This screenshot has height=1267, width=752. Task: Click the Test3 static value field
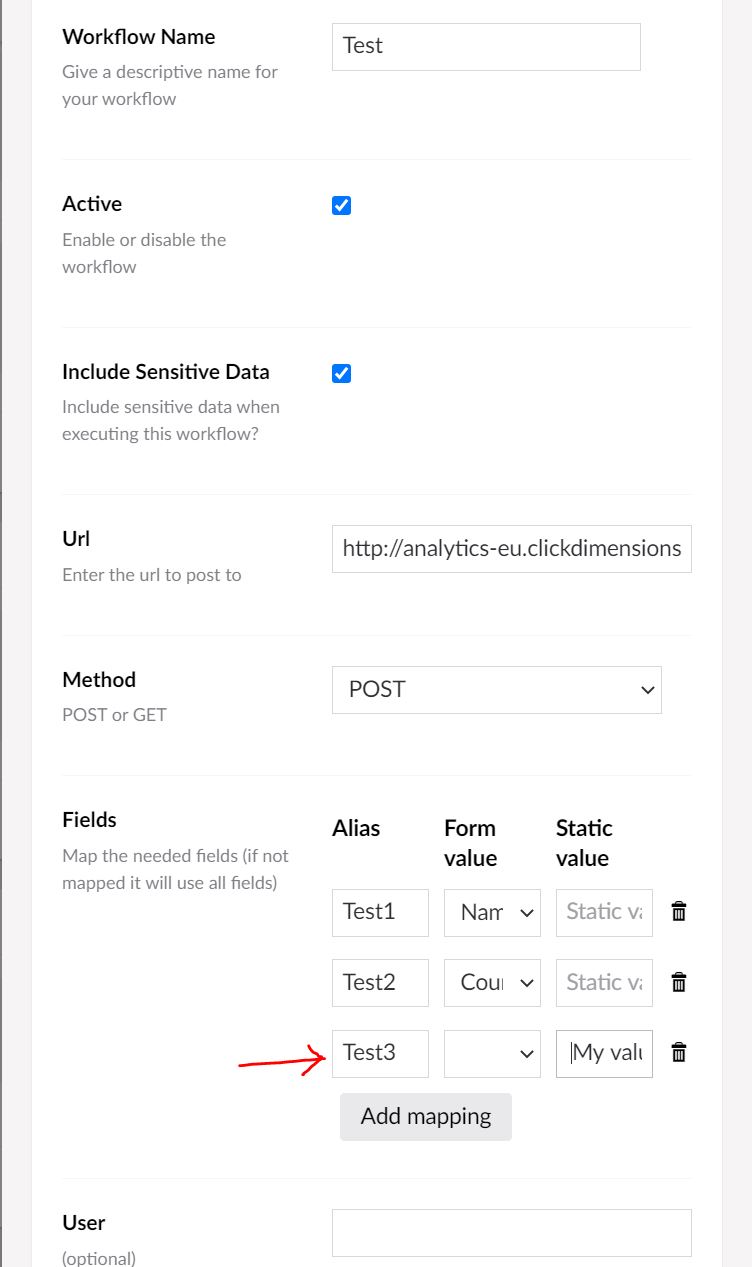(x=604, y=1053)
